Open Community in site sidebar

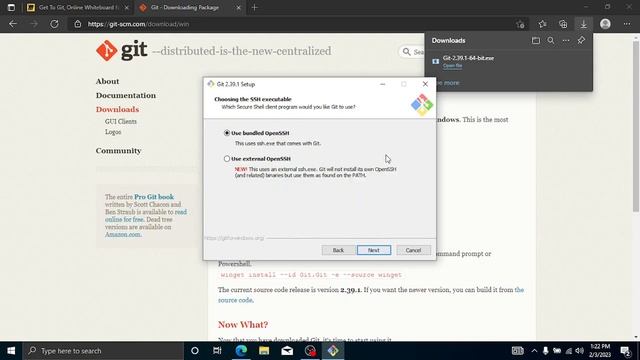tap(118, 151)
